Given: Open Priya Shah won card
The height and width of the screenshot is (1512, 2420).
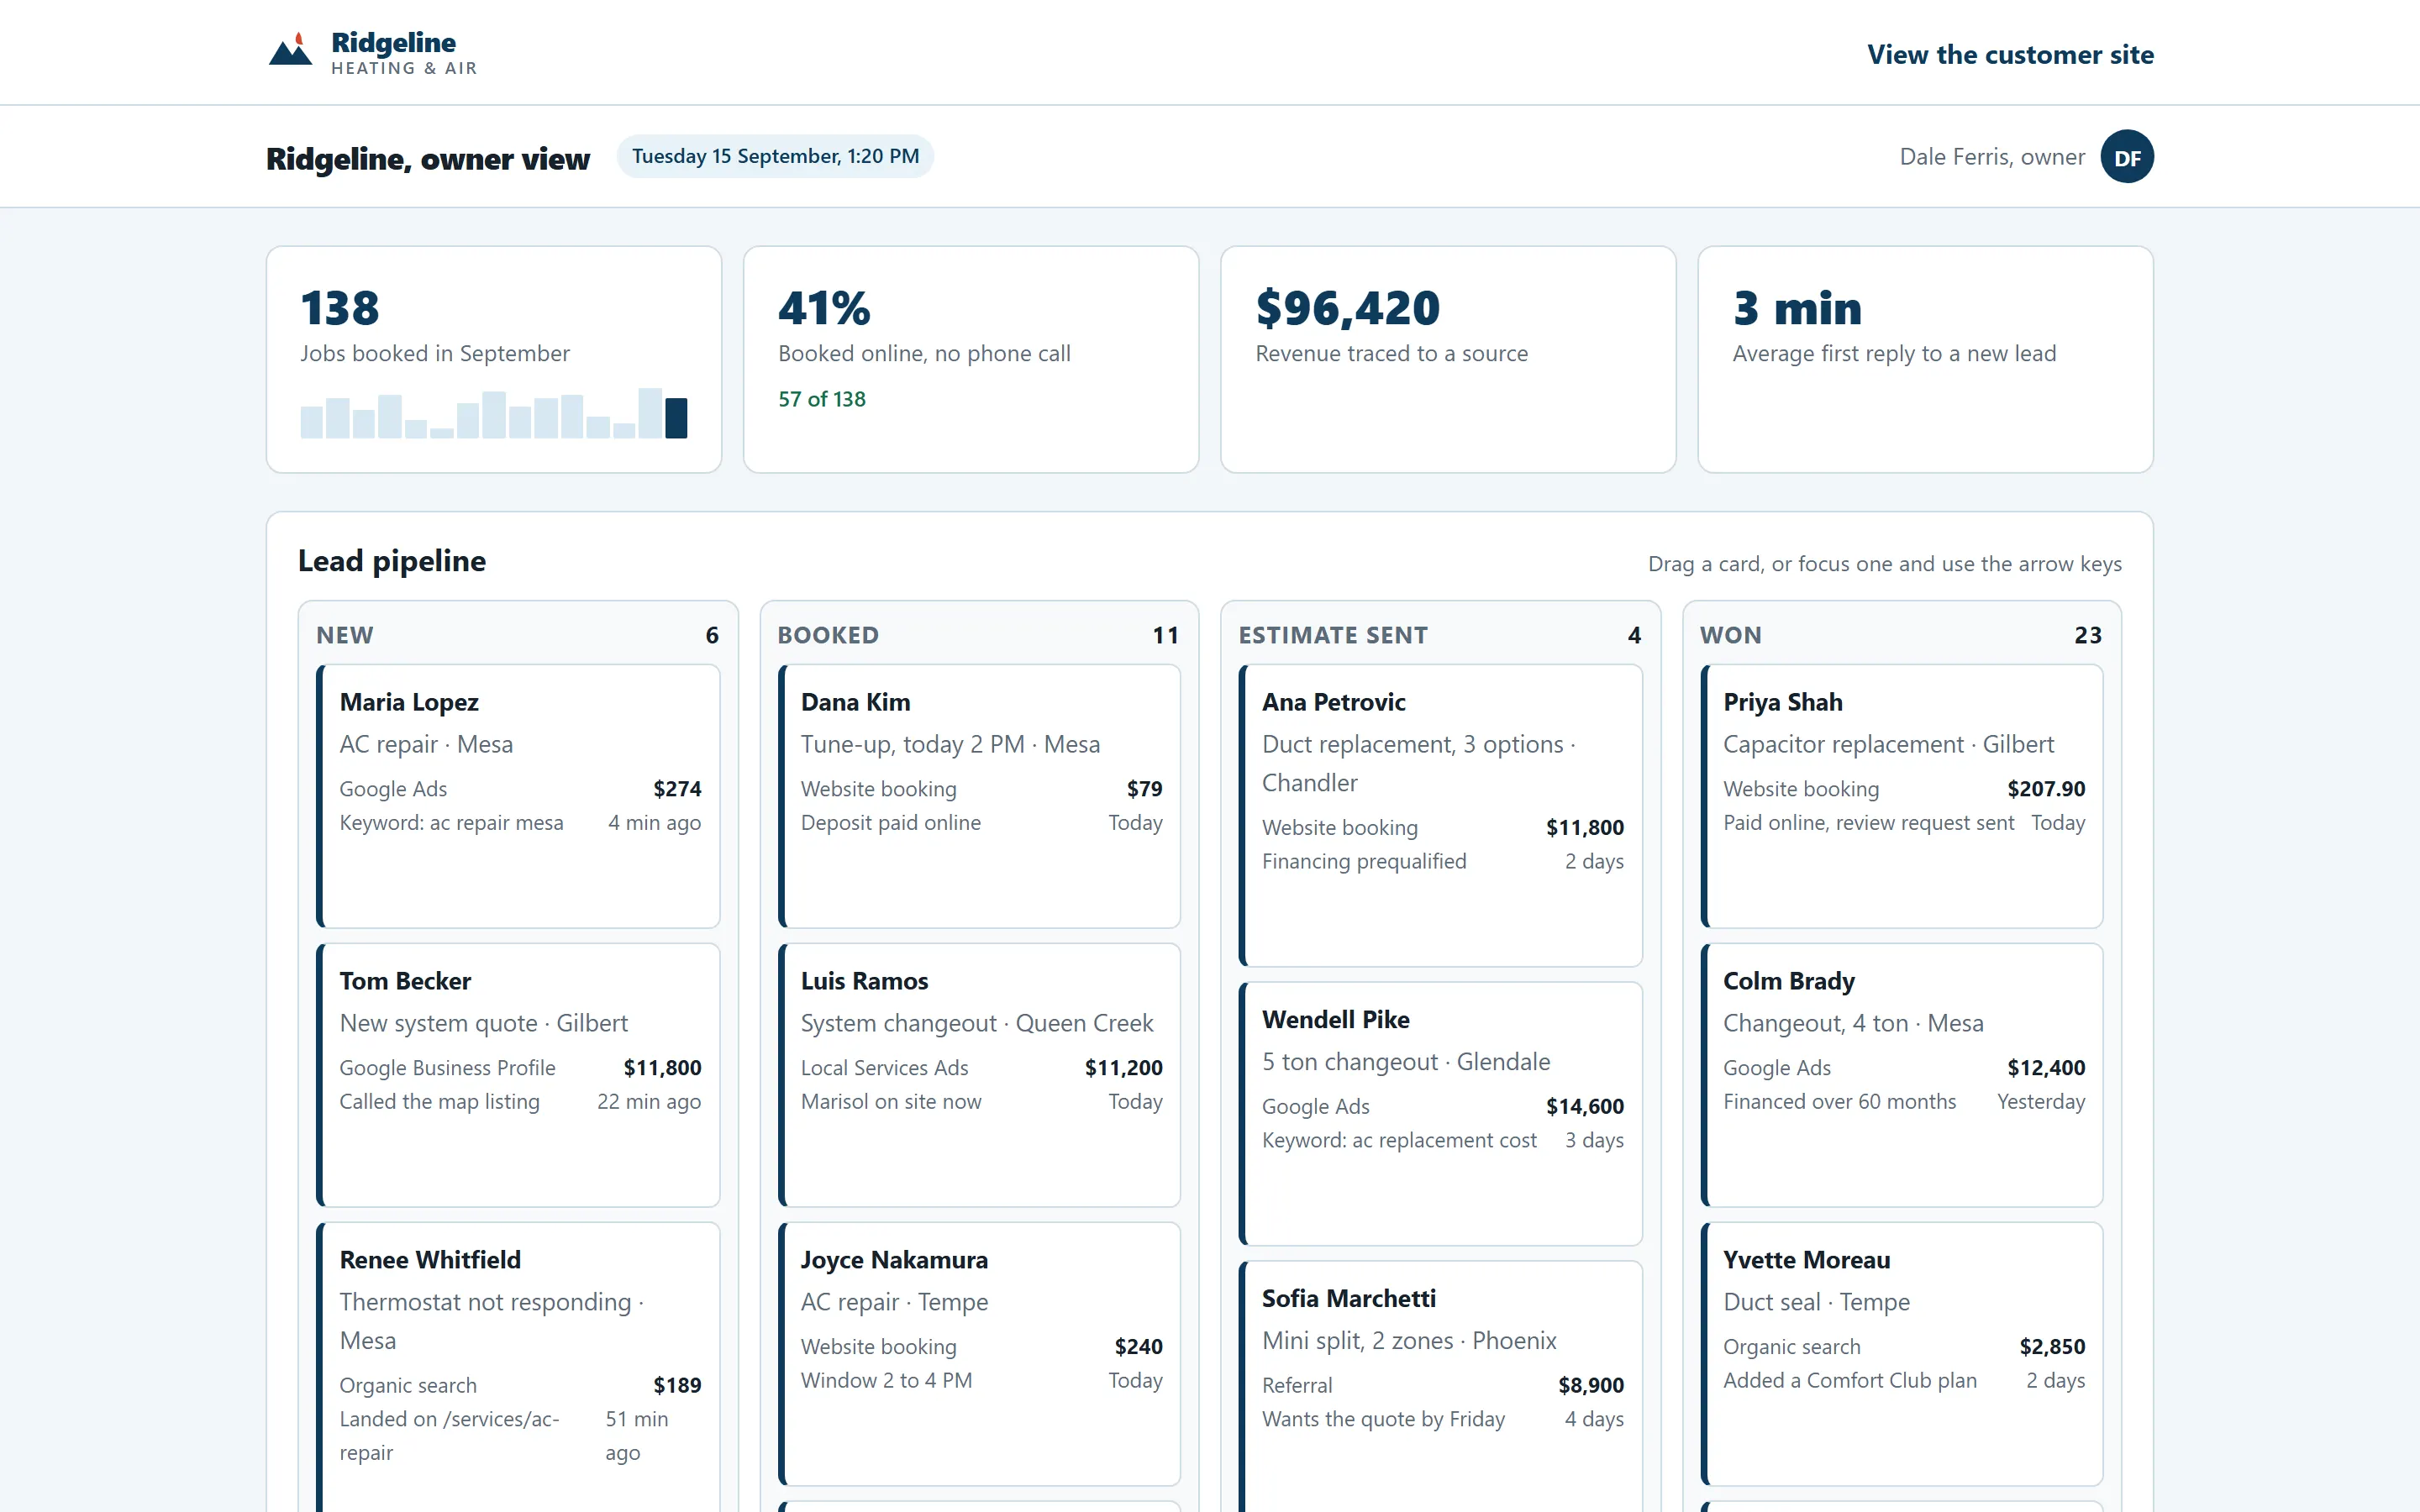Looking at the screenshot, I should pyautogui.click(x=1901, y=796).
